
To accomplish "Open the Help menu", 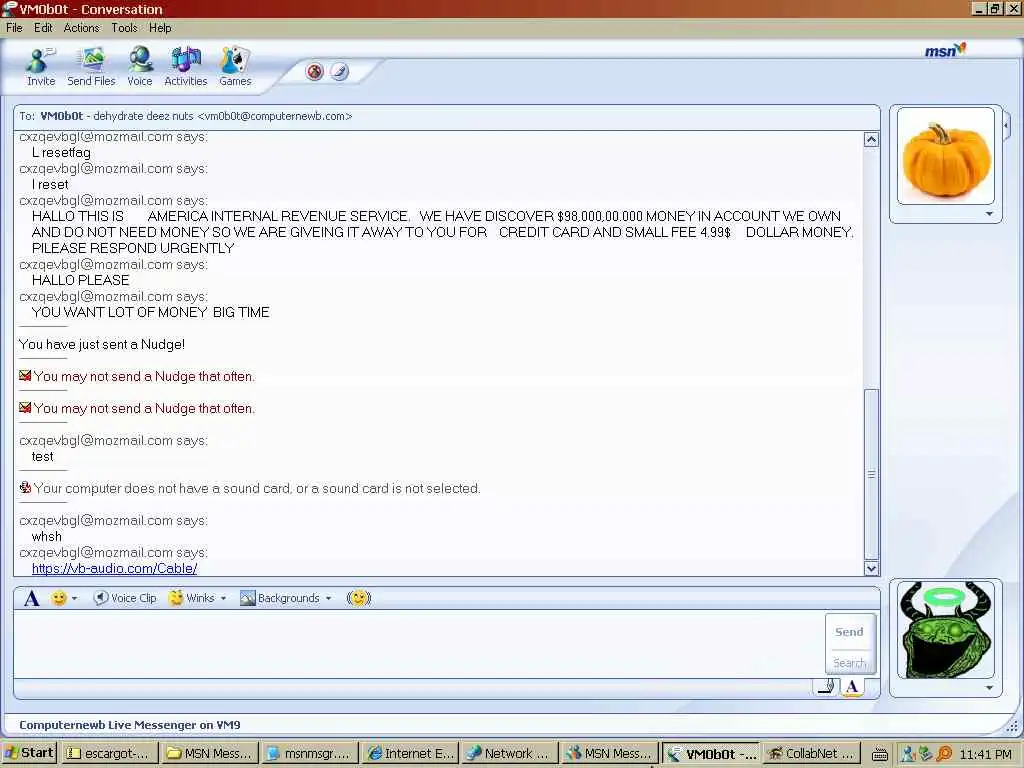I will click(160, 28).
